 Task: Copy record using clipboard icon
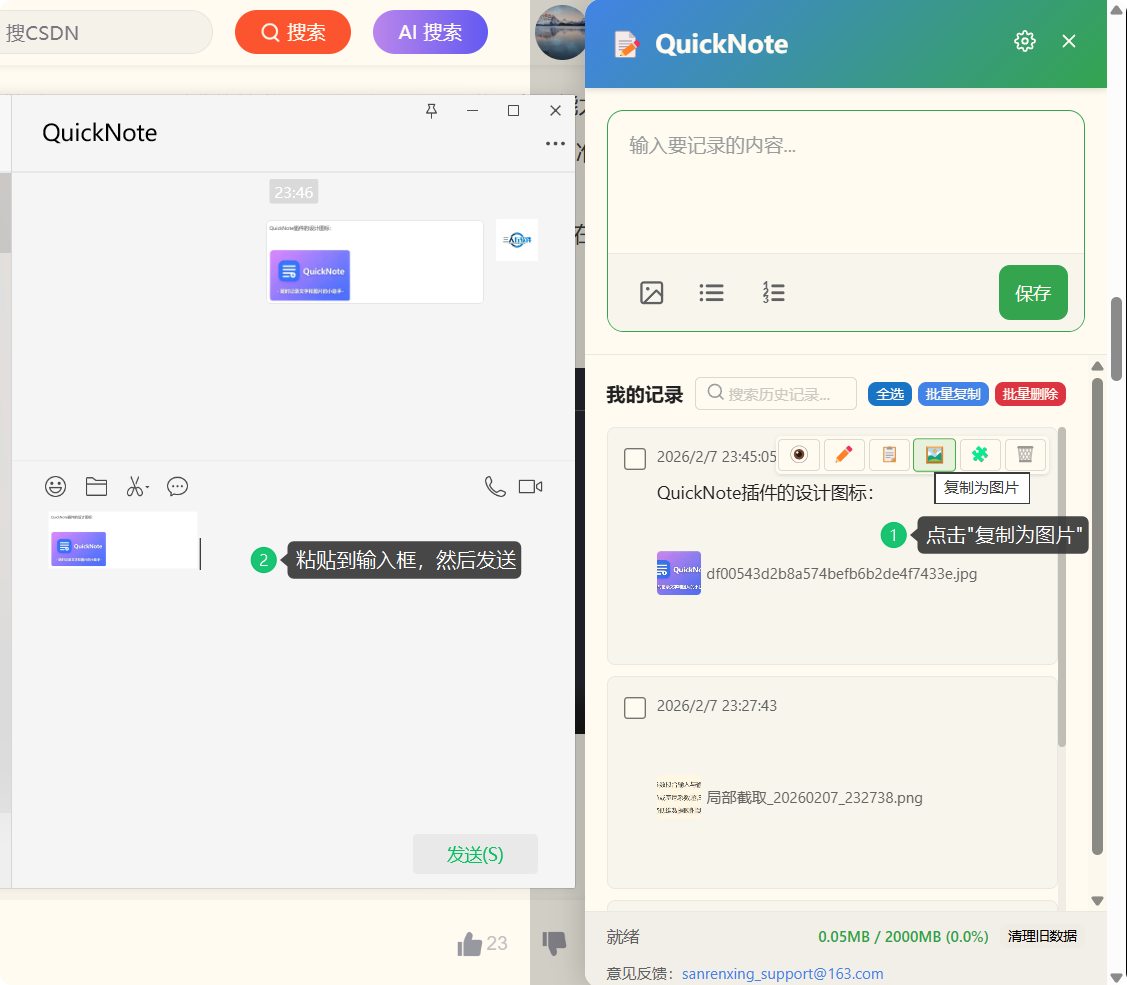tap(889, 455)
